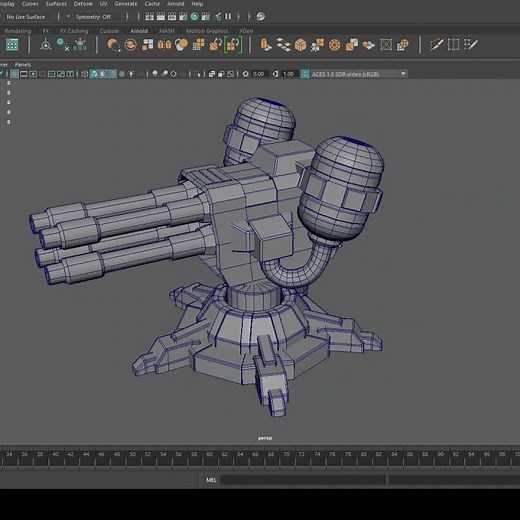This screenshot has width=520, height=520.
Task: Open the Generate menu
Action: pos(126,4)
